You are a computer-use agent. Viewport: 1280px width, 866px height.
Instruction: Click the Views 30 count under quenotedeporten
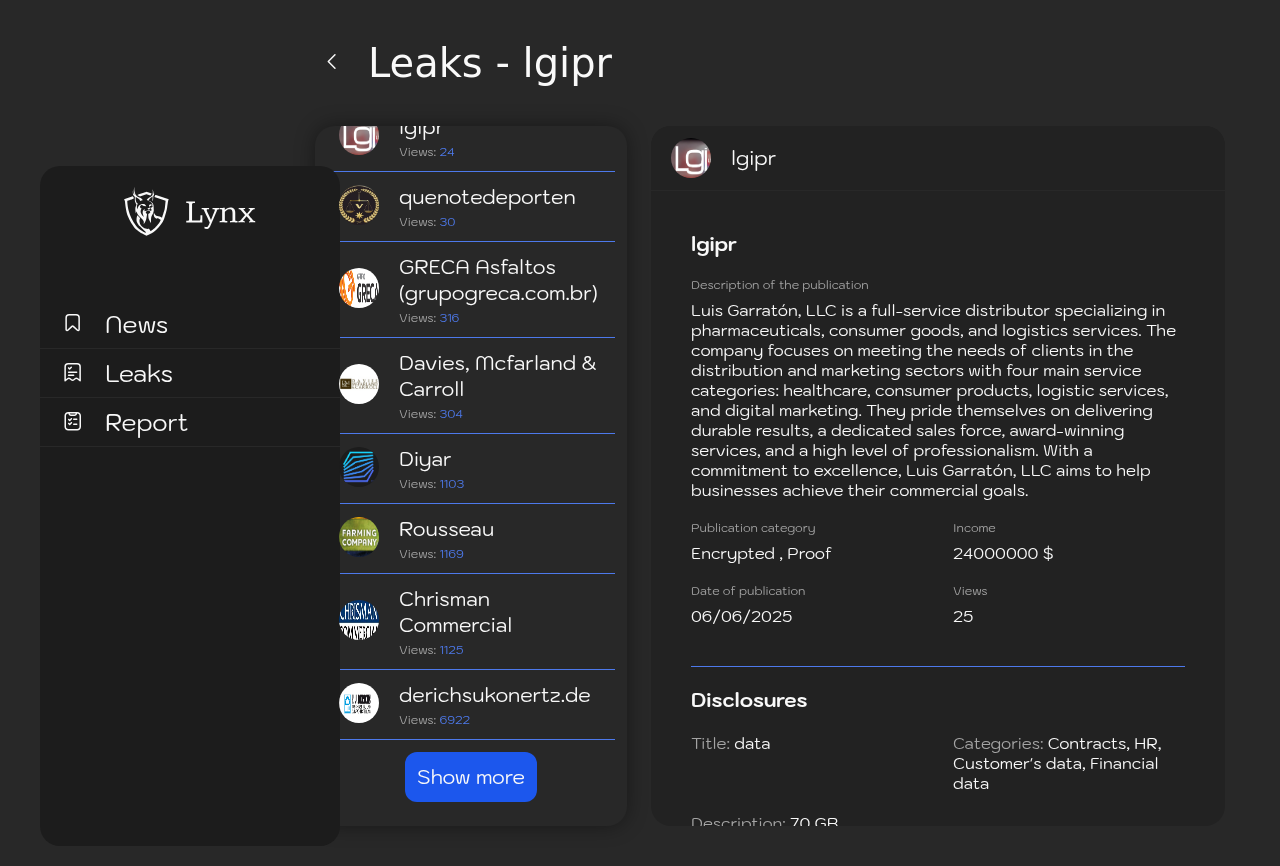(427, 222)
